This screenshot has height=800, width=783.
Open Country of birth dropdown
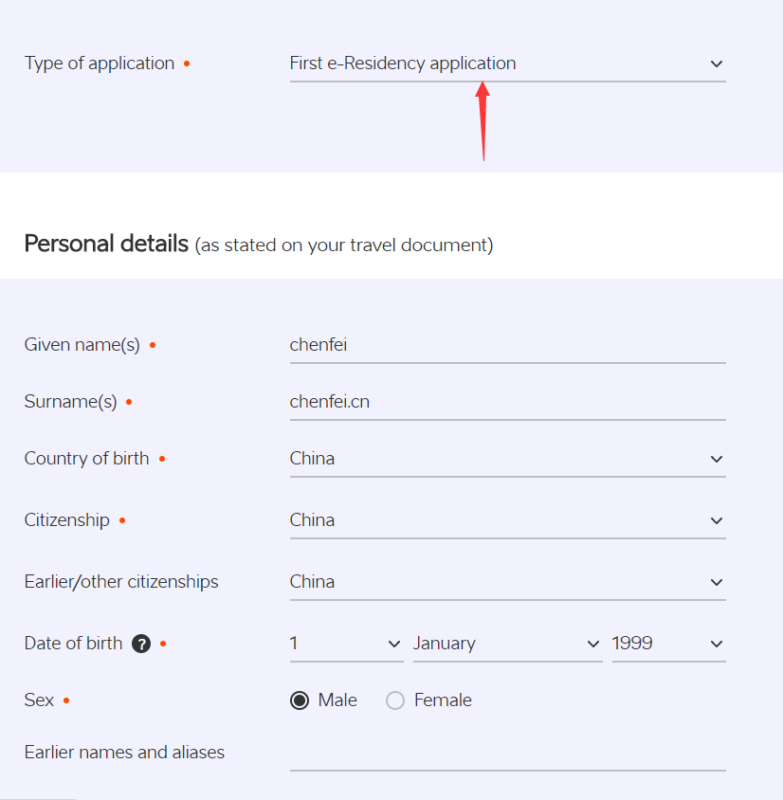[x=508, y=459]
